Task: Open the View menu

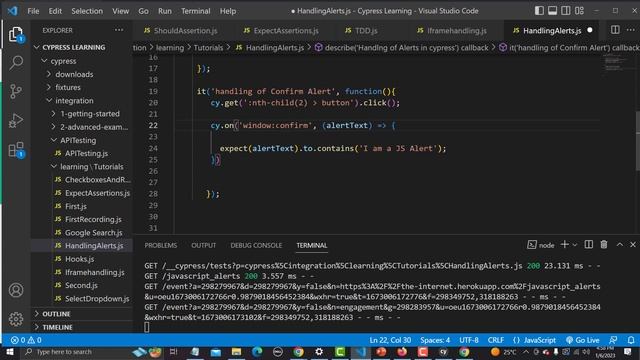Action: click(x=120, y=11)
